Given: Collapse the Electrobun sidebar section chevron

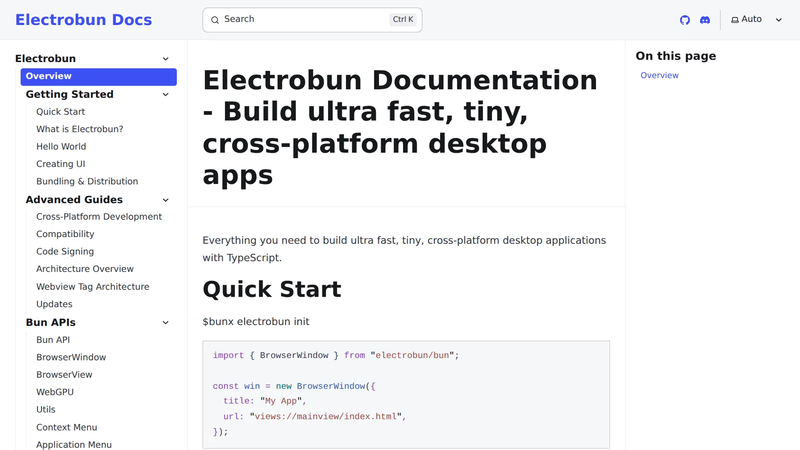Looking at the screenshot, I should [x=165, y=59].
